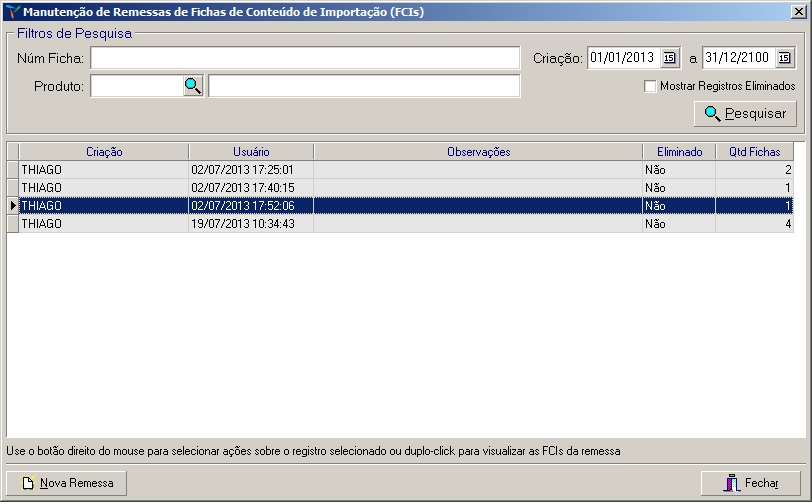Image resolution: width=812 pixels, height=504 pixels.
Task: Enable Mostrar Registros Eliminados checkbox
Action: [x=650, y=87]
